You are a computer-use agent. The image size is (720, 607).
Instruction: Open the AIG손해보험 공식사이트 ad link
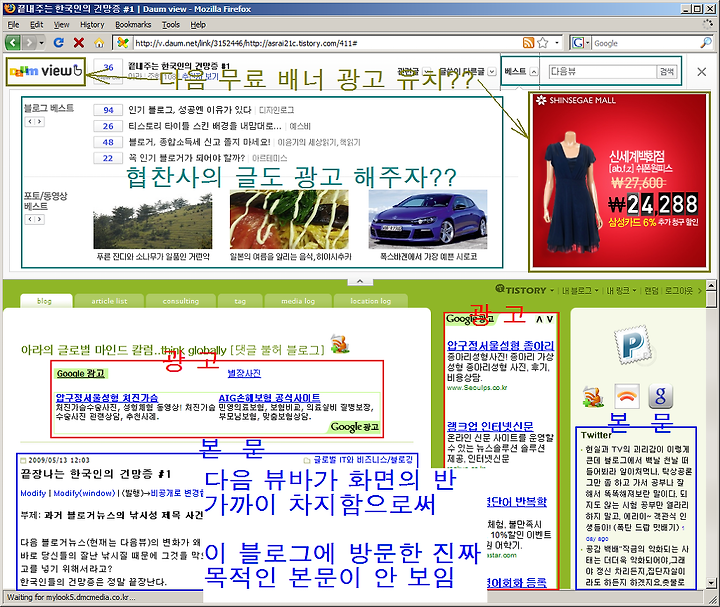click(269, 398)
